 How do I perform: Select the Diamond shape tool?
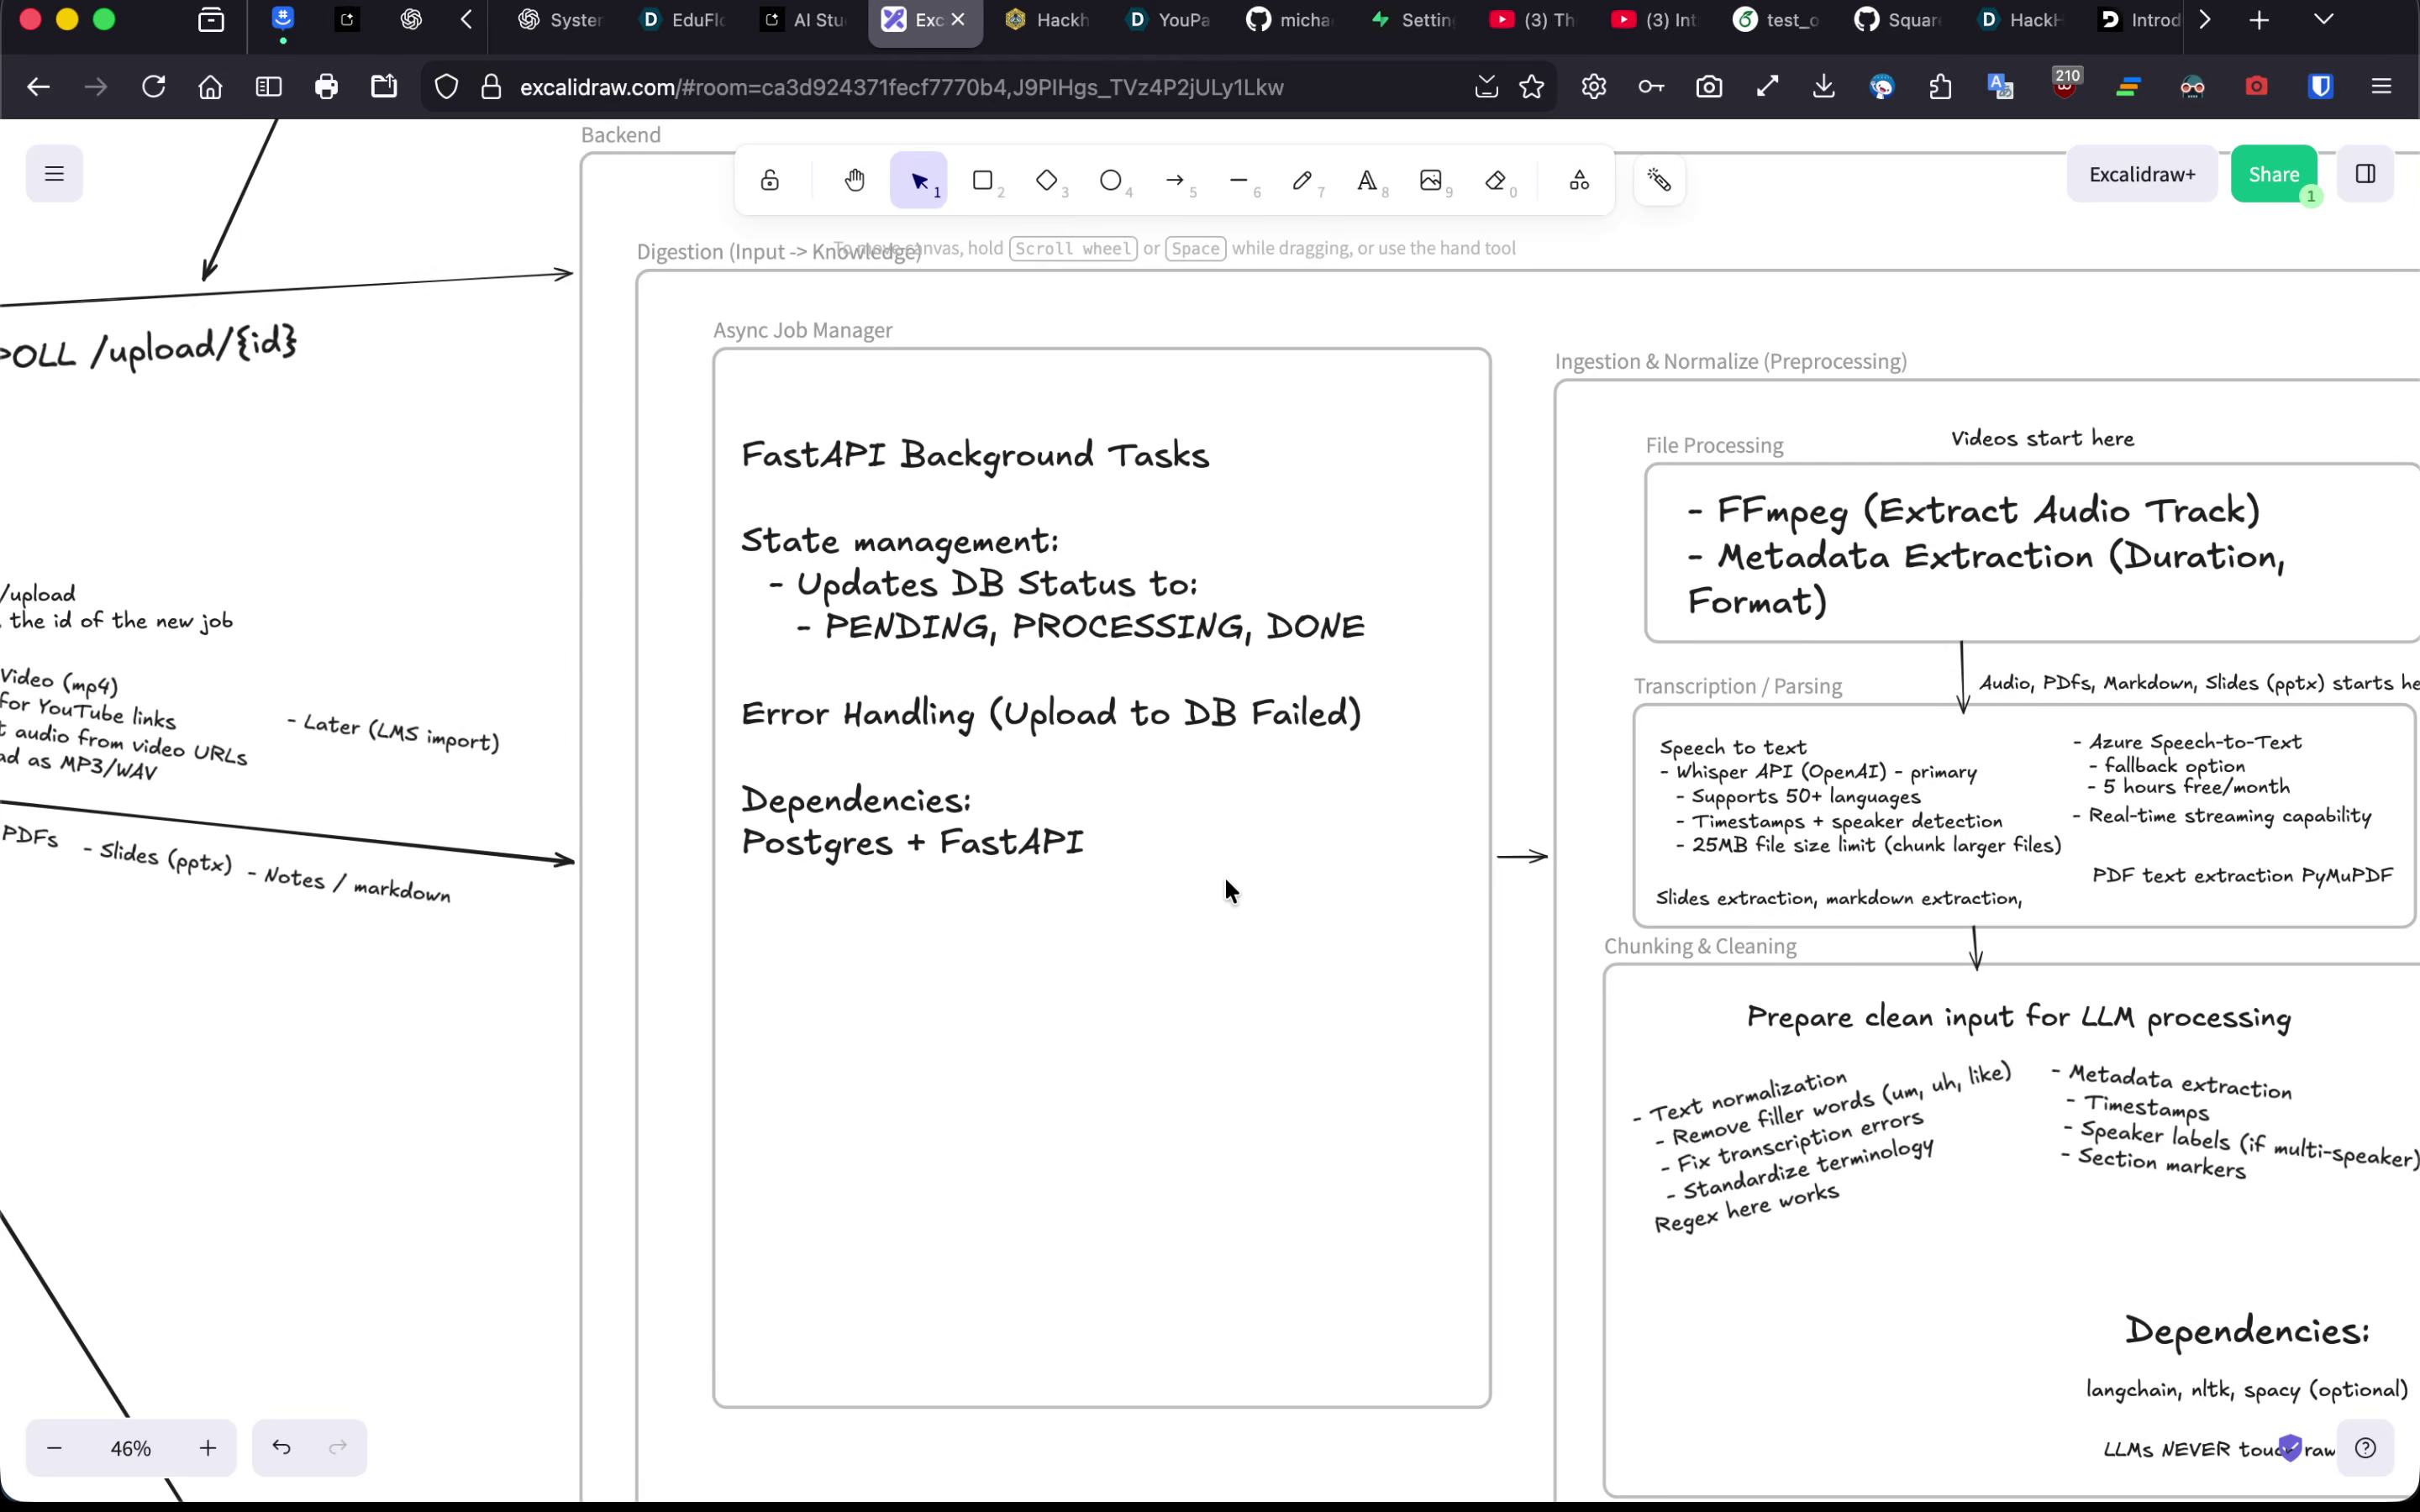coord(1046,181)
